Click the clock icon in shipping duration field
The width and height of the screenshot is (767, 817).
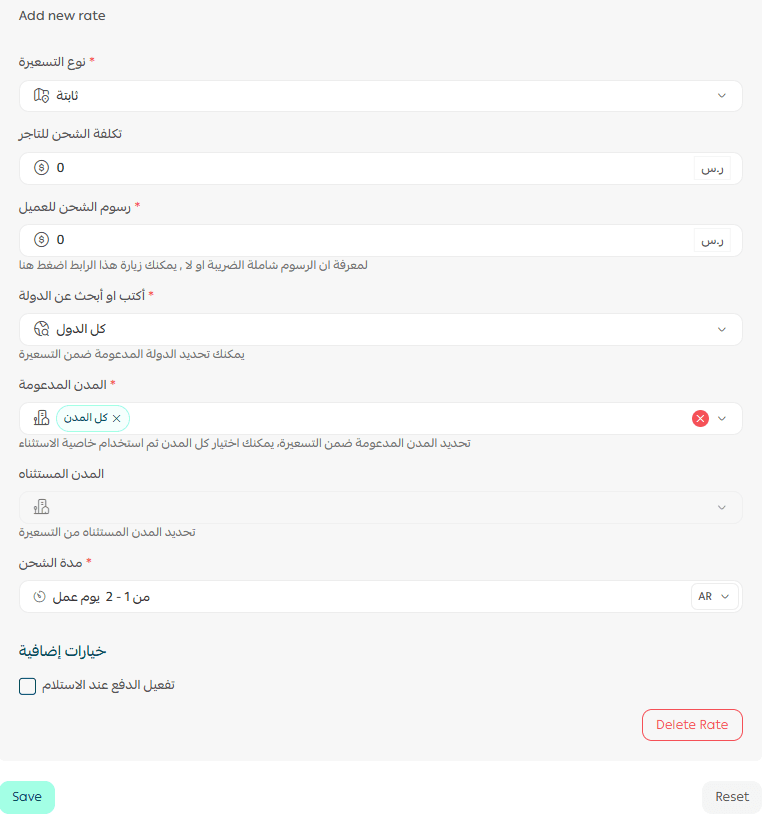pos(40,597)
